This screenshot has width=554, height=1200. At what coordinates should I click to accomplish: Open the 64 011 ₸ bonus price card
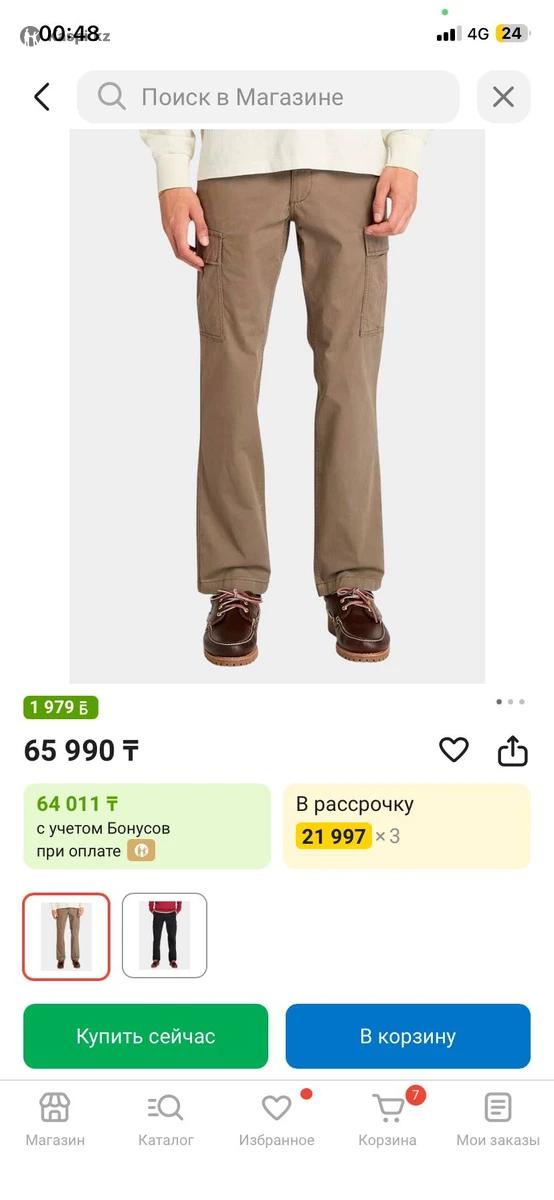(x=147, y=826)
